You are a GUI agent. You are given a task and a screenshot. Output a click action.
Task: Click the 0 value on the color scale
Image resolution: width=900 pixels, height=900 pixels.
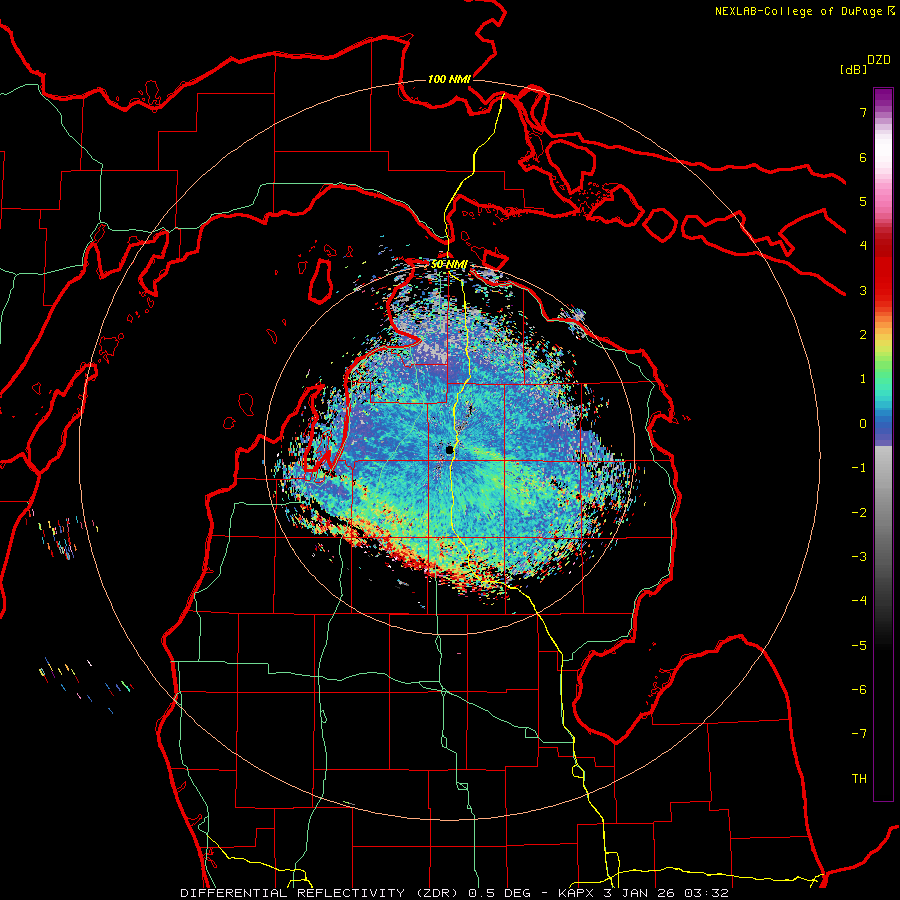pyautogui.click(x=863, y=424)
